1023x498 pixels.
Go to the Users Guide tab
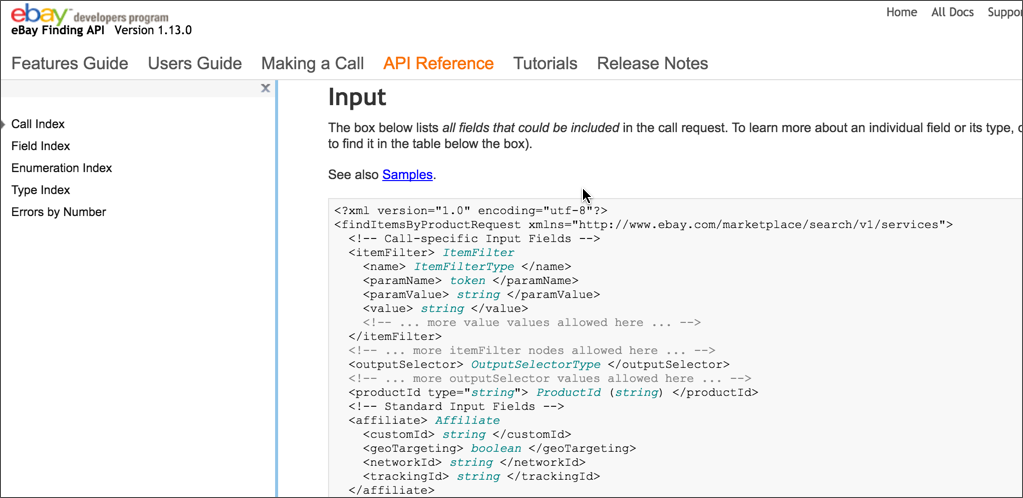(x=195, y=63)
